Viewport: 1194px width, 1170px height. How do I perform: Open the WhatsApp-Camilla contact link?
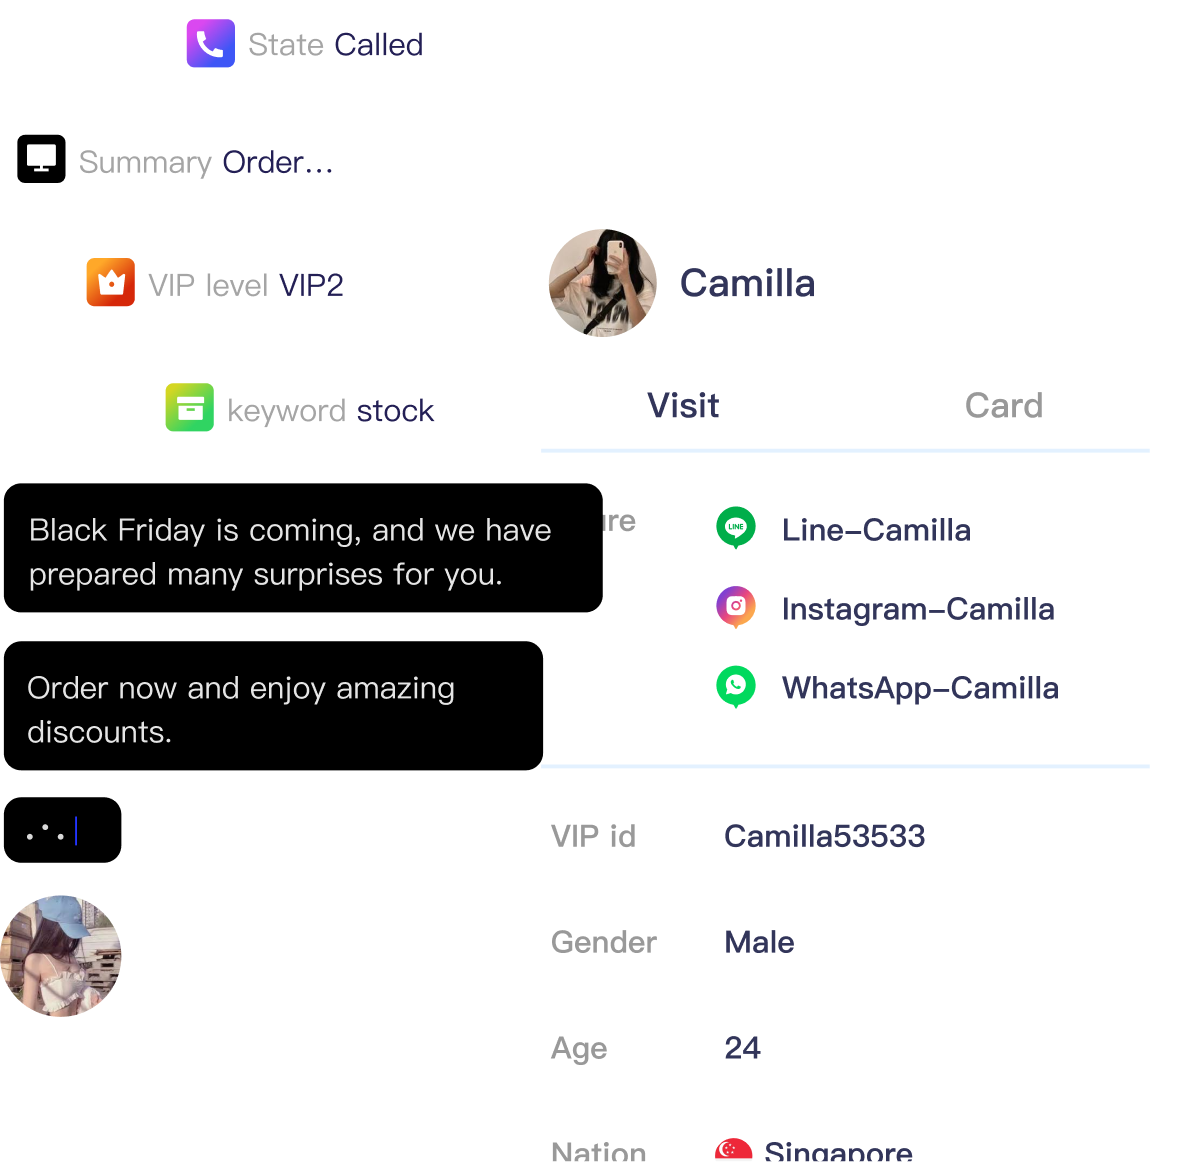point(920,688)
